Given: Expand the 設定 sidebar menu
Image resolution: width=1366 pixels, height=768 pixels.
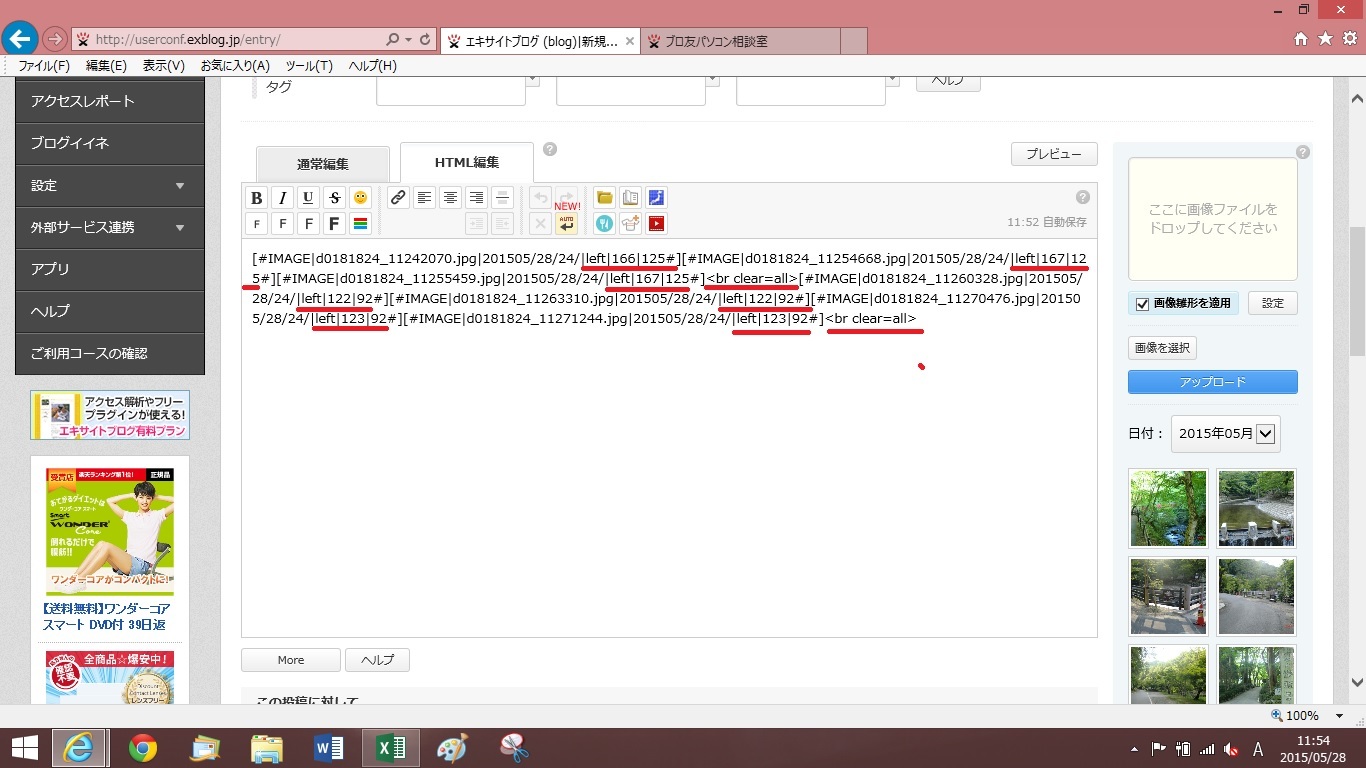Looking at the screenshot, I should (110, 185).
